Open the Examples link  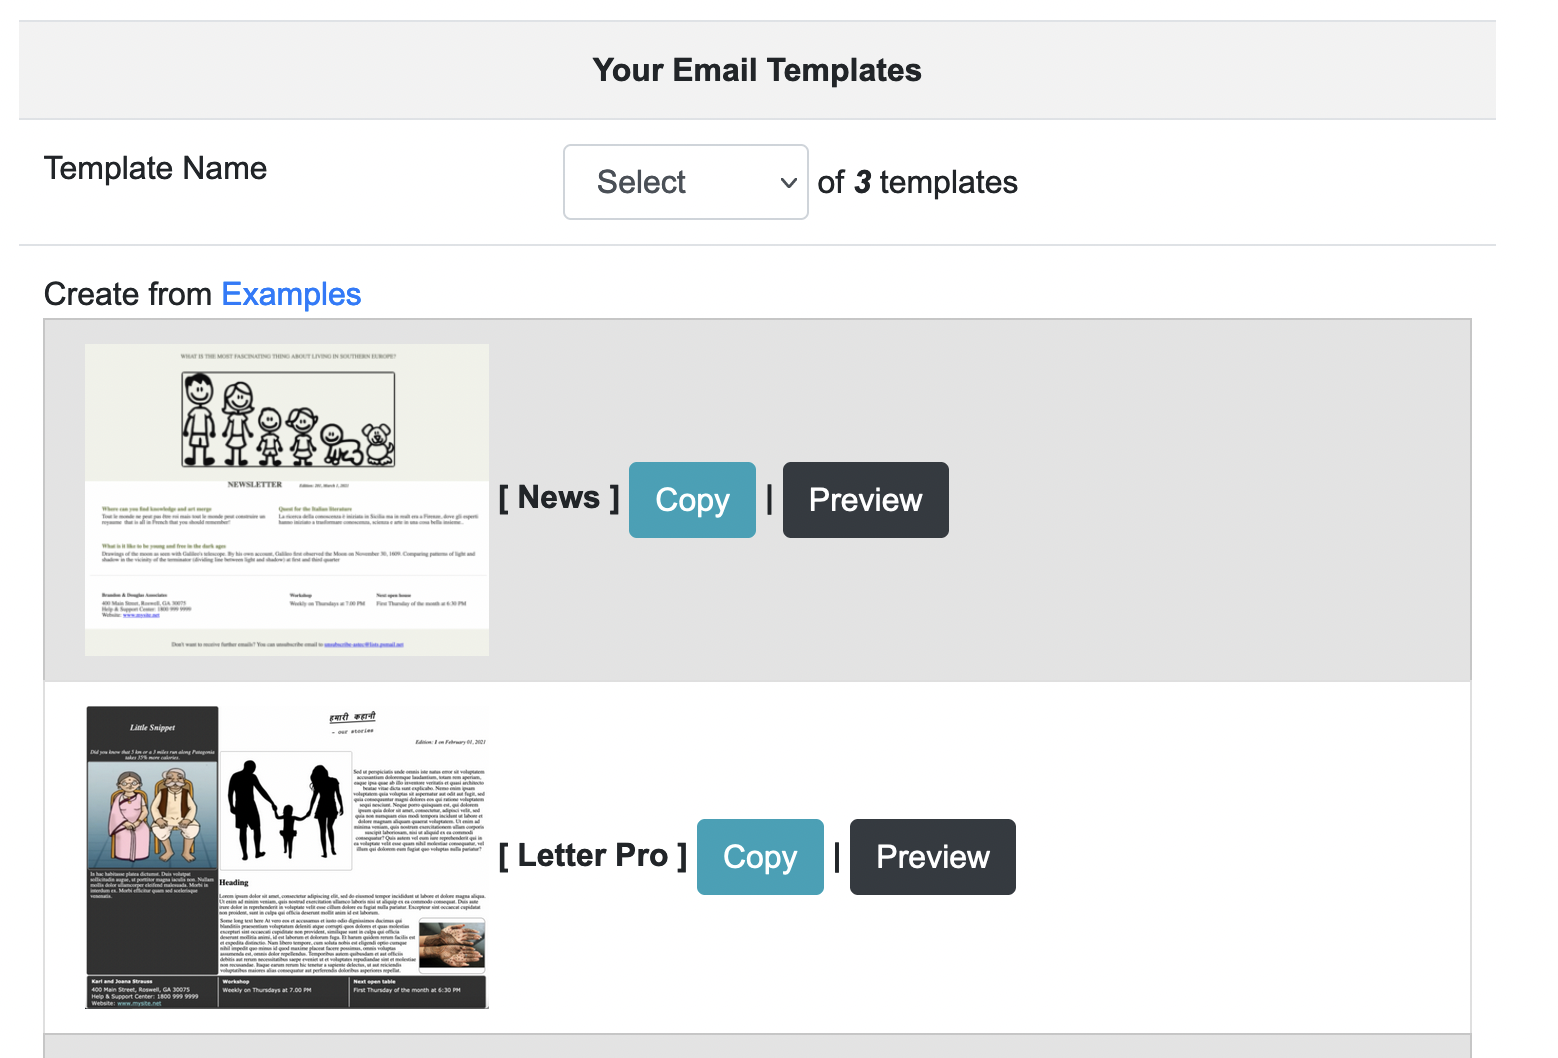pyautogui.click(x=291, y=294)
